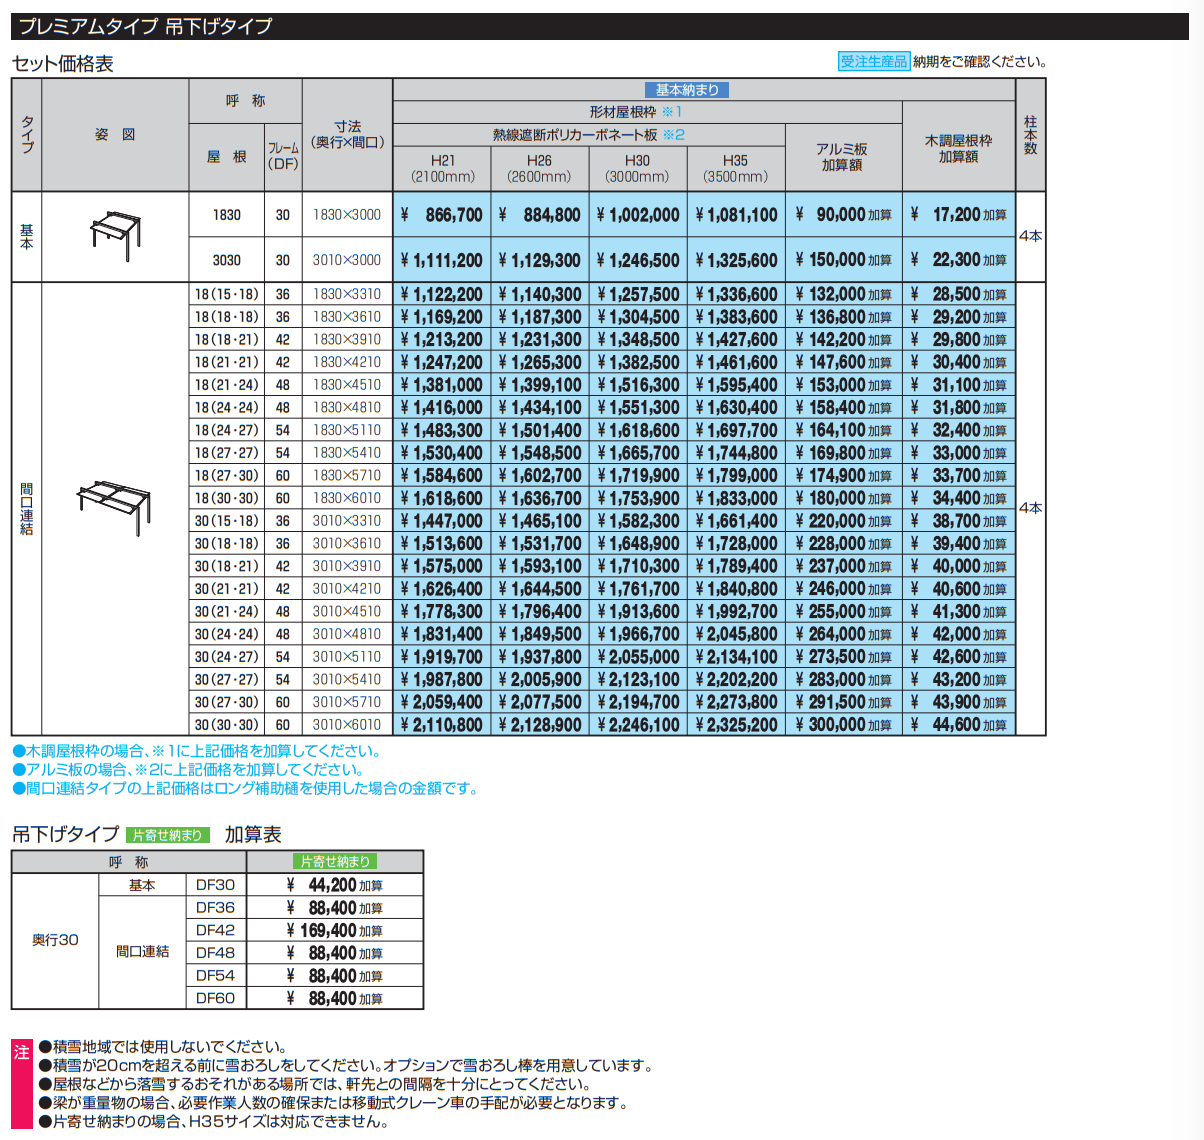1204x1140 pixels.
Task: Click the basic type carport diagram
Action: [115, 236]
